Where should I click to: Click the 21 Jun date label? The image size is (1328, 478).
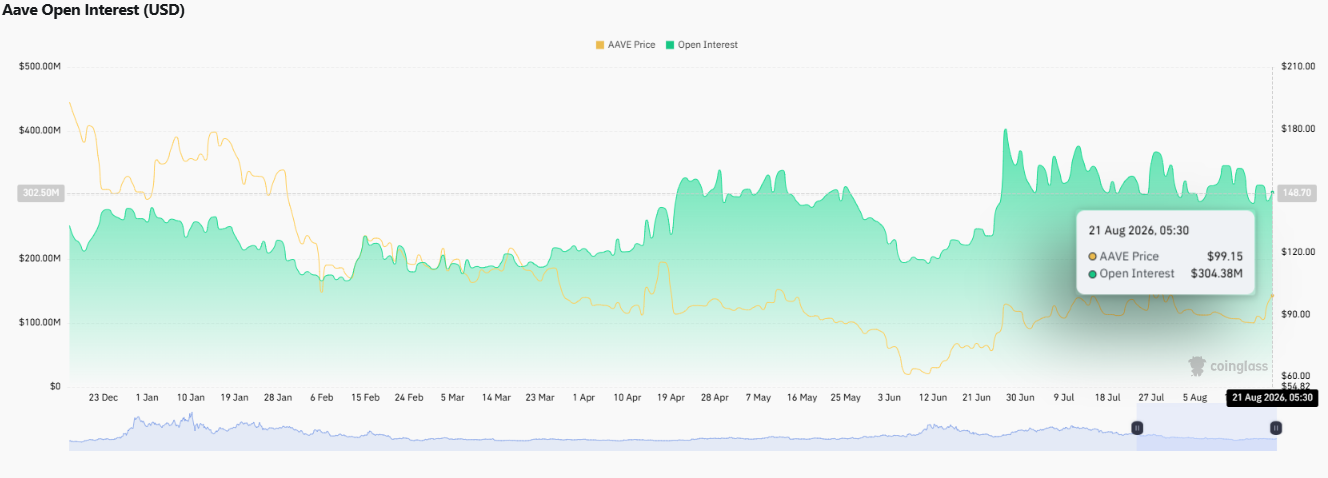coord(976,397)
